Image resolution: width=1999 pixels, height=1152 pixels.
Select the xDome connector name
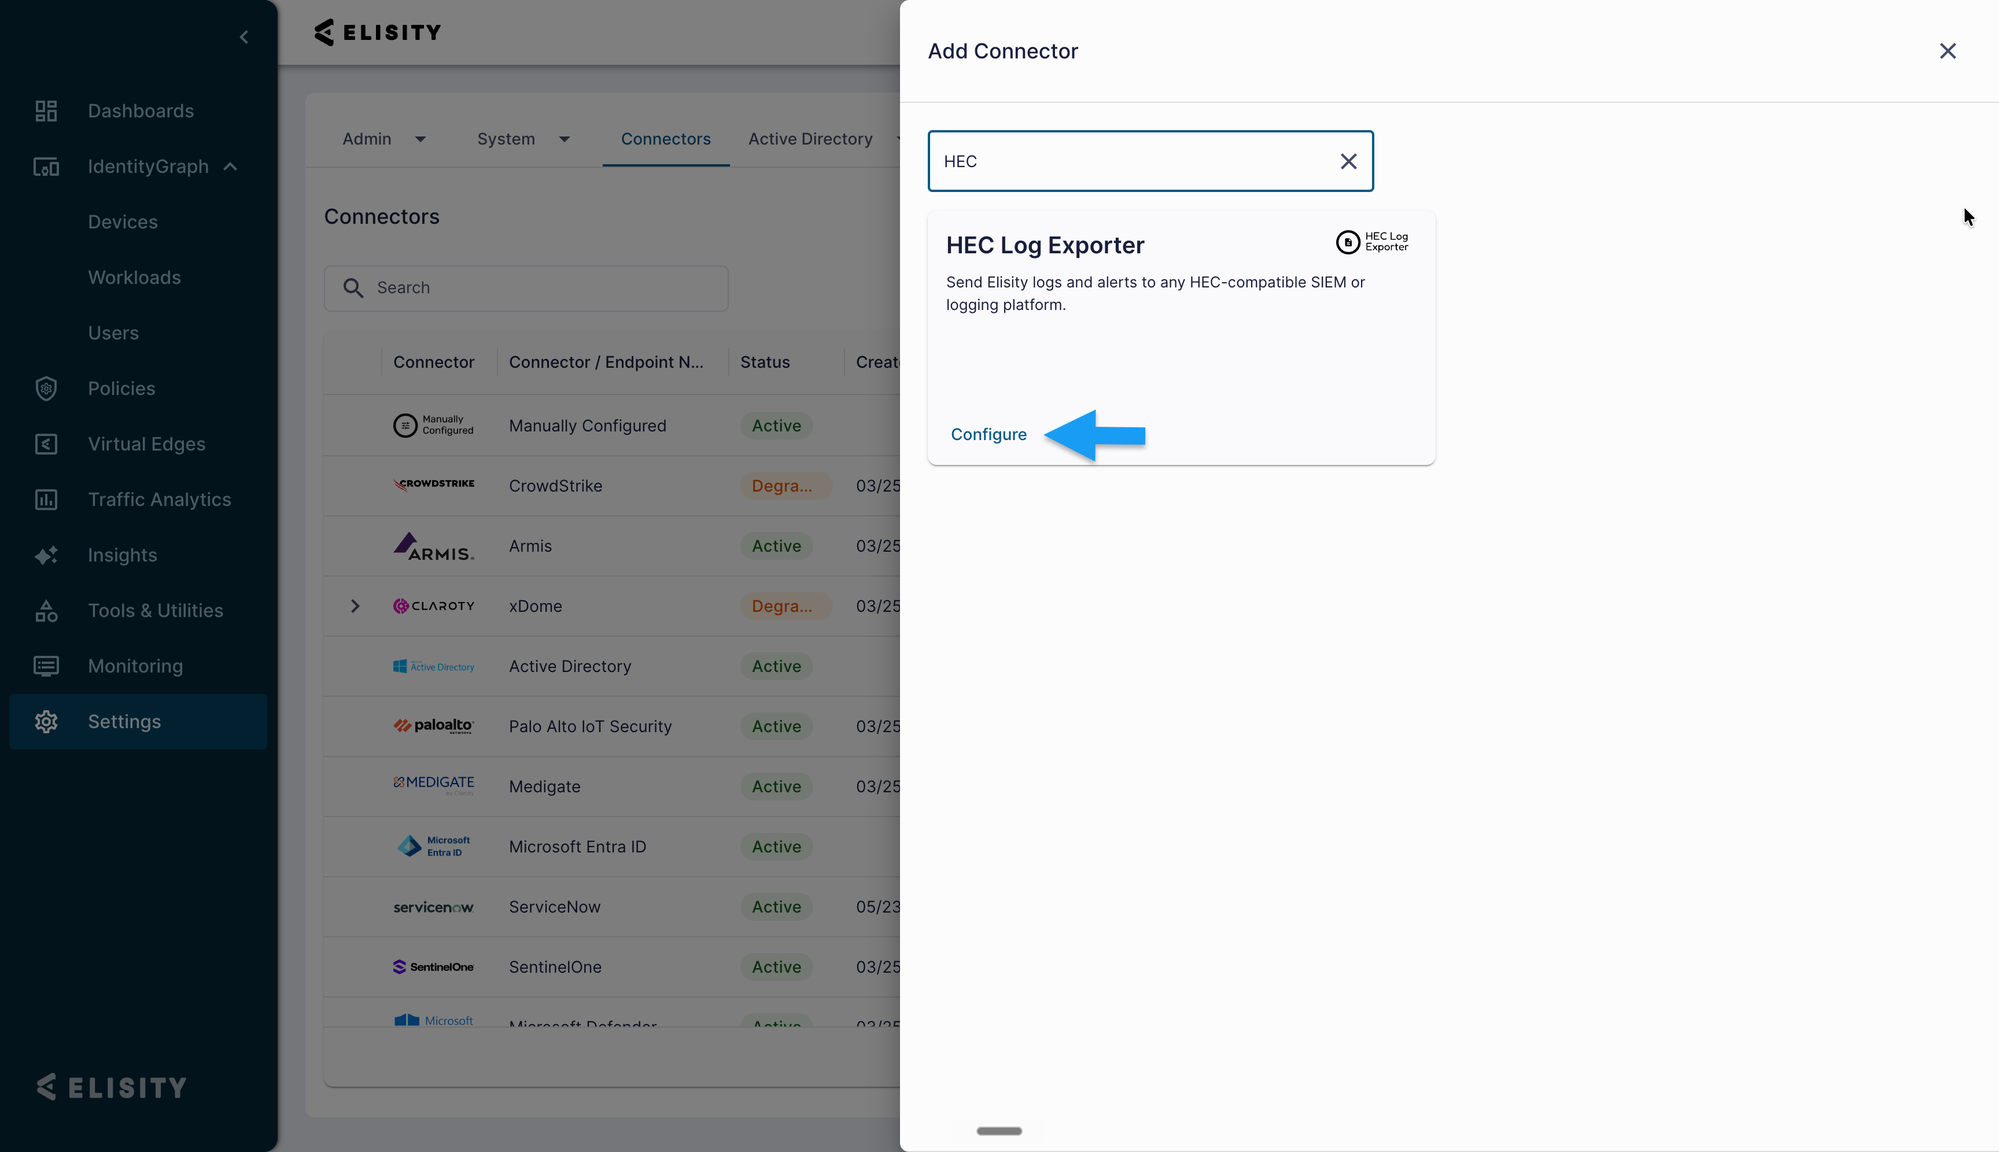(x=535, y=606)
